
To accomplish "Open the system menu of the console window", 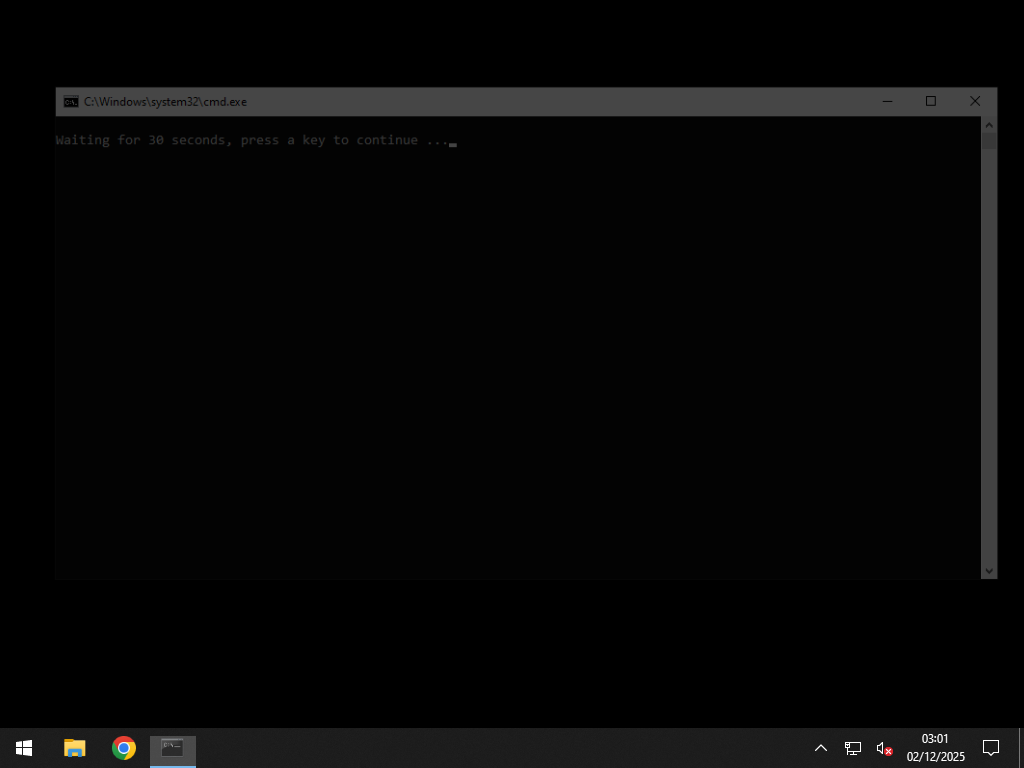I will pyautogui.click(x=70, y=101).
